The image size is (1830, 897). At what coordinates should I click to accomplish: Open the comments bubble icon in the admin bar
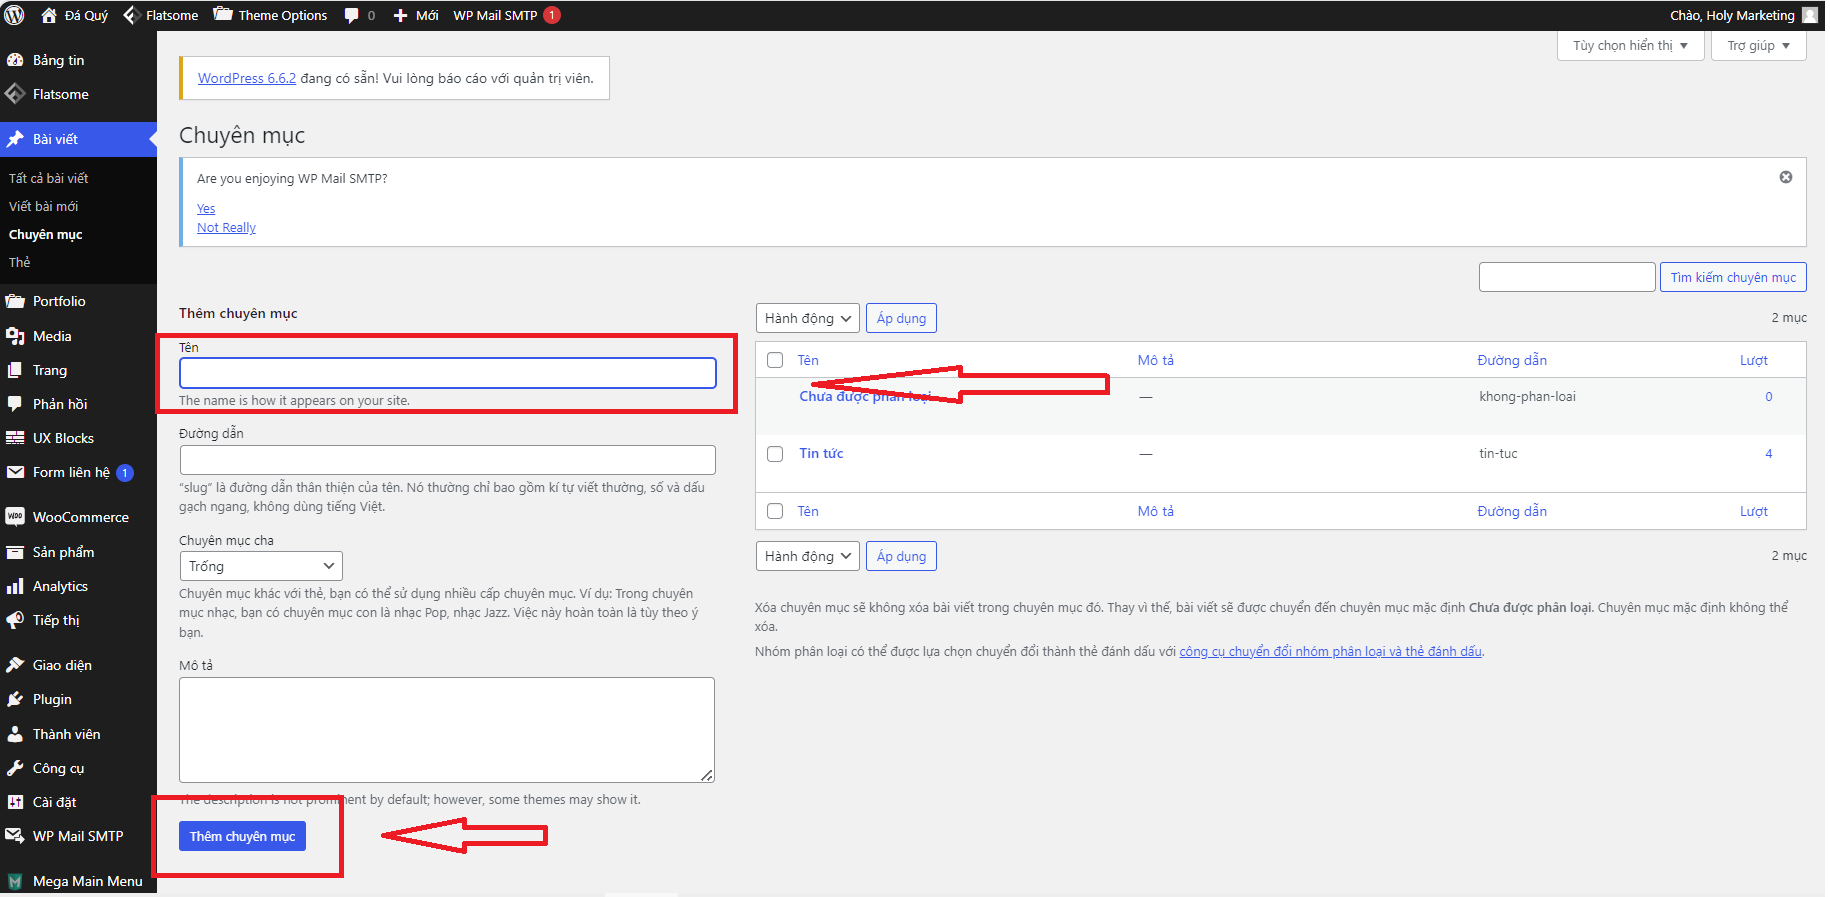pyautogui.click(x=352, y=15)
